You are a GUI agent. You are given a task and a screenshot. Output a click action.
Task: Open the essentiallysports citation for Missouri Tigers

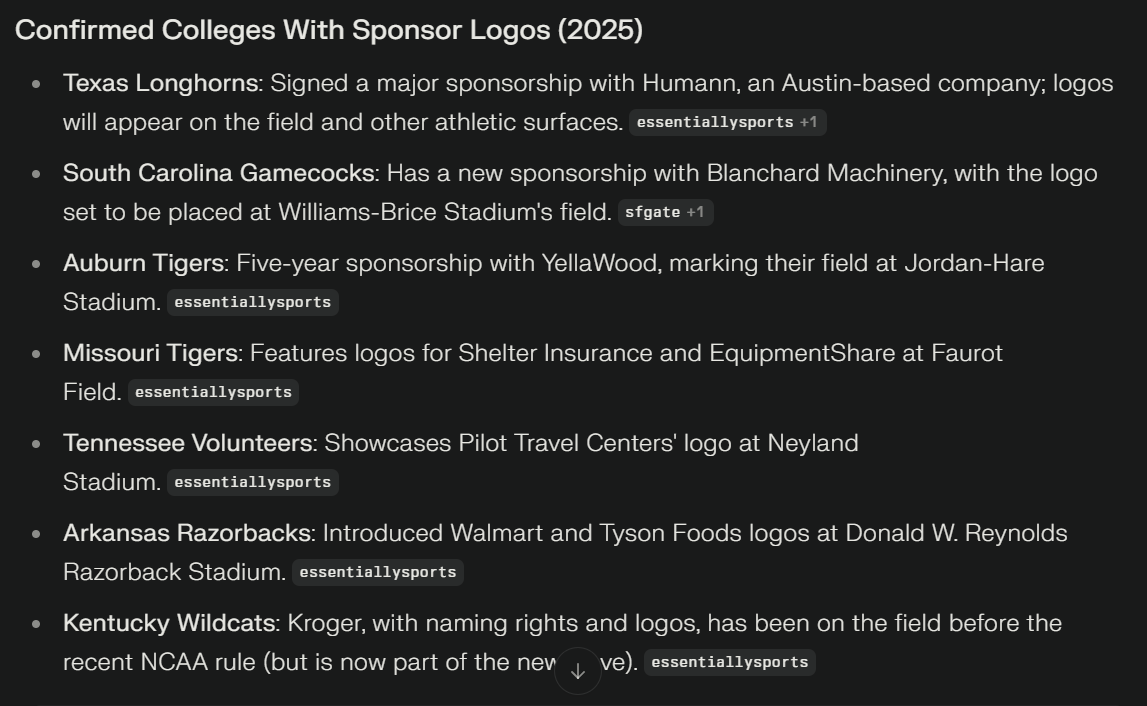[x=213, y=392]
